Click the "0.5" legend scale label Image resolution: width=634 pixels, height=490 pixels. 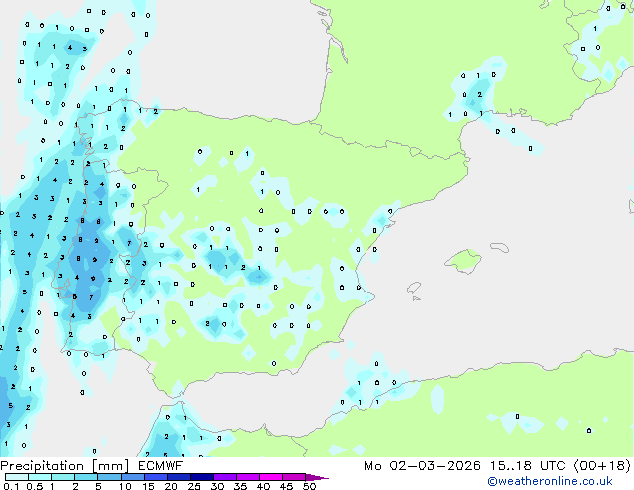click(x=35, y=486)
